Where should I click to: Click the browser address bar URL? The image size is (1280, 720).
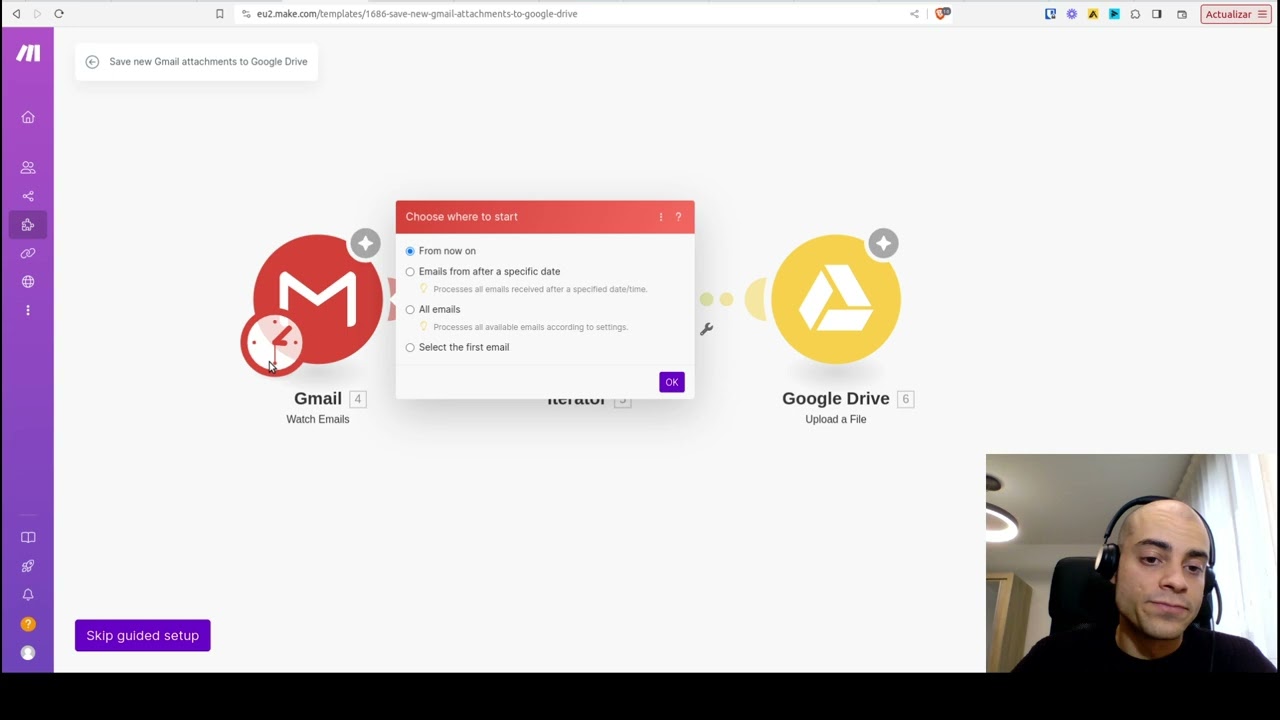pyautogui.click(x=417, y=14)
